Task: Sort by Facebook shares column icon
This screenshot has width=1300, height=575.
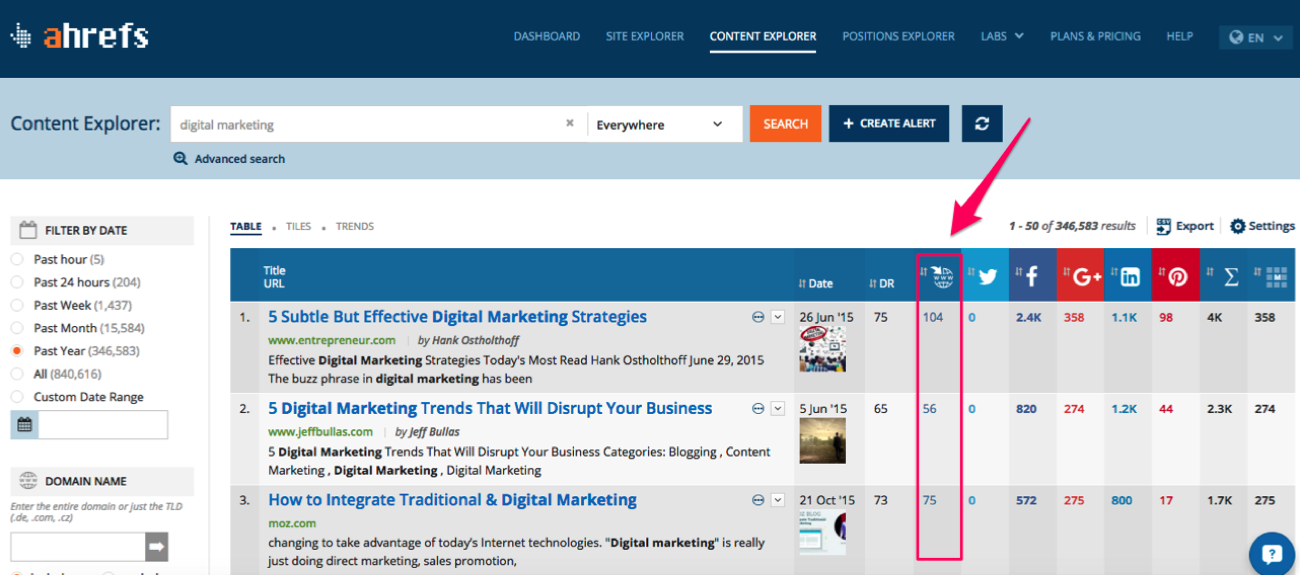Action: 1032,277
